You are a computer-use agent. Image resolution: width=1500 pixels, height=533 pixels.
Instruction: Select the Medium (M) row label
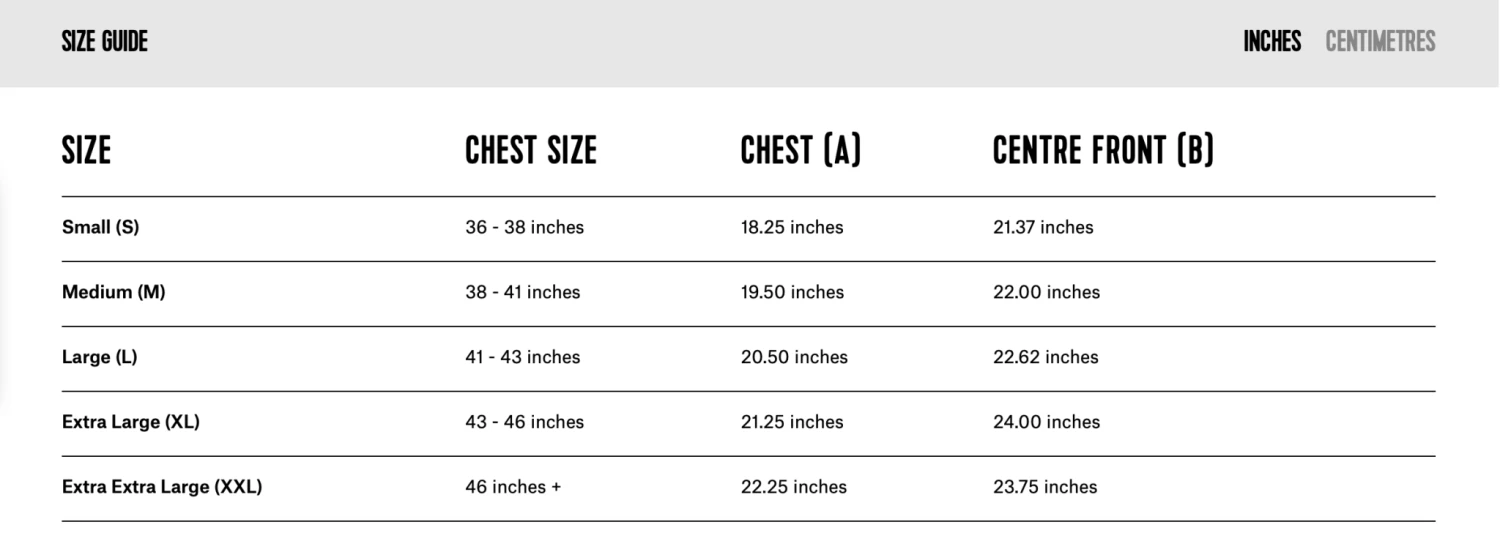(113, 292)
